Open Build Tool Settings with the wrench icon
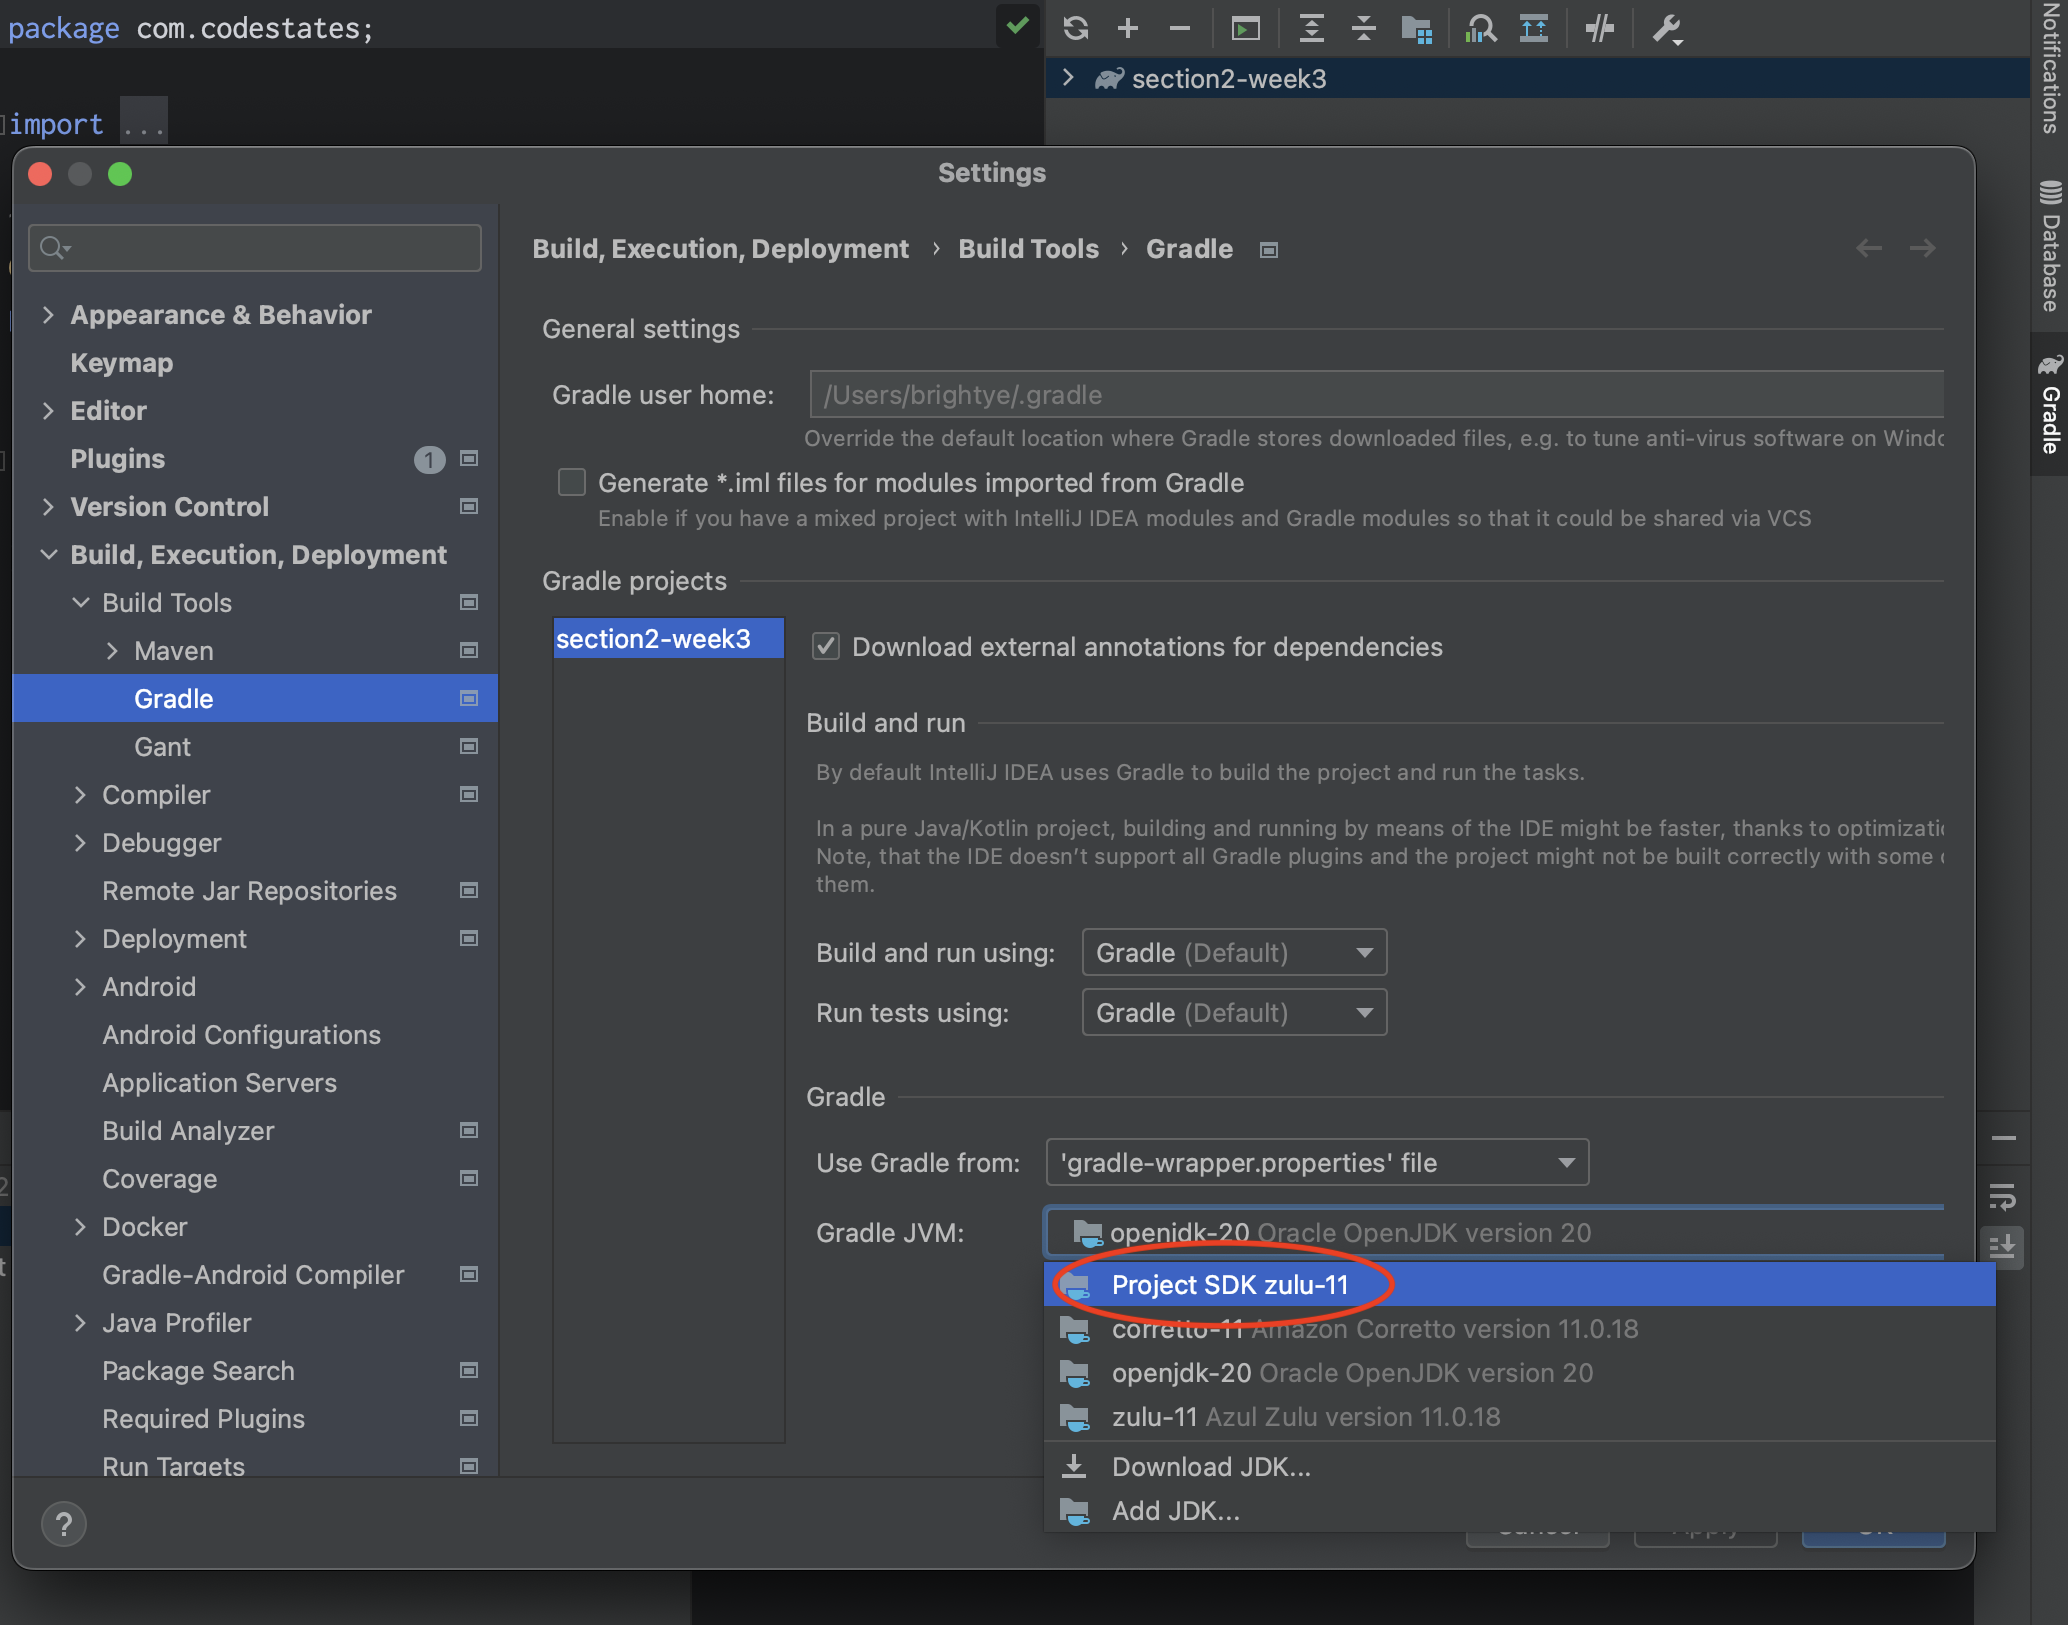The image size is (2068, 1625). pos(1666,28)
